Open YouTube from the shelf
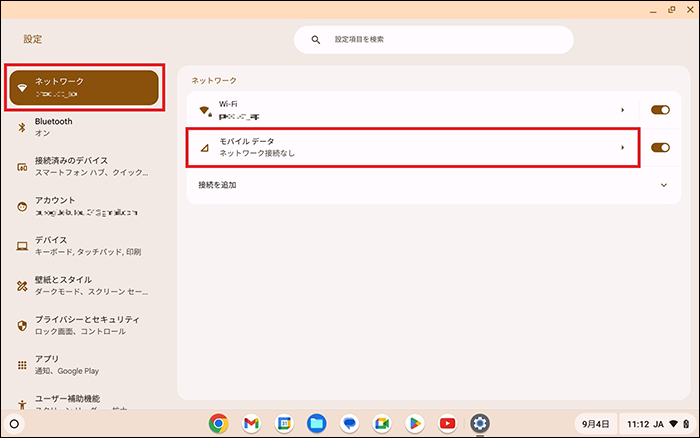The width and height of the screenshot is (700, 438). [x=447, y=423]
